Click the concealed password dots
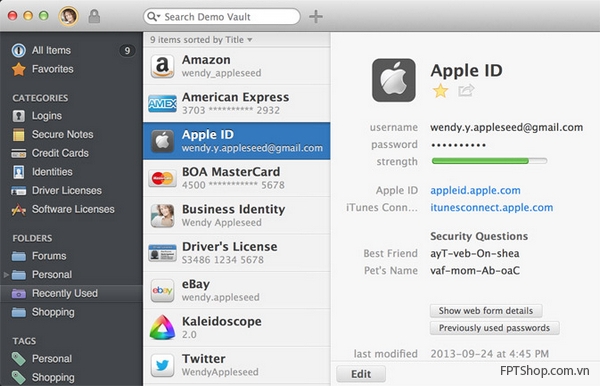Screen dimensions: 600x386 coord(458,145)
